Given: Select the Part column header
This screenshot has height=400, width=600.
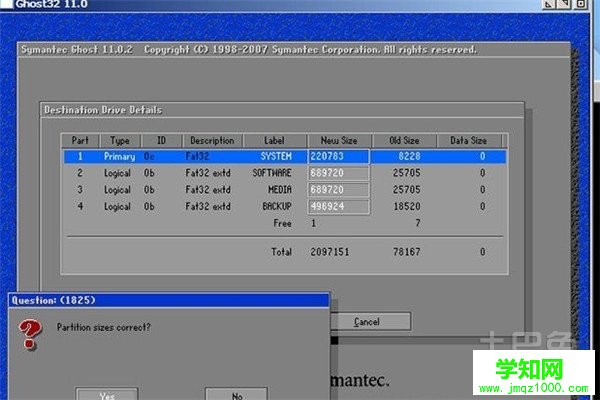Looking at the screenshot, I should pos(80,140).
